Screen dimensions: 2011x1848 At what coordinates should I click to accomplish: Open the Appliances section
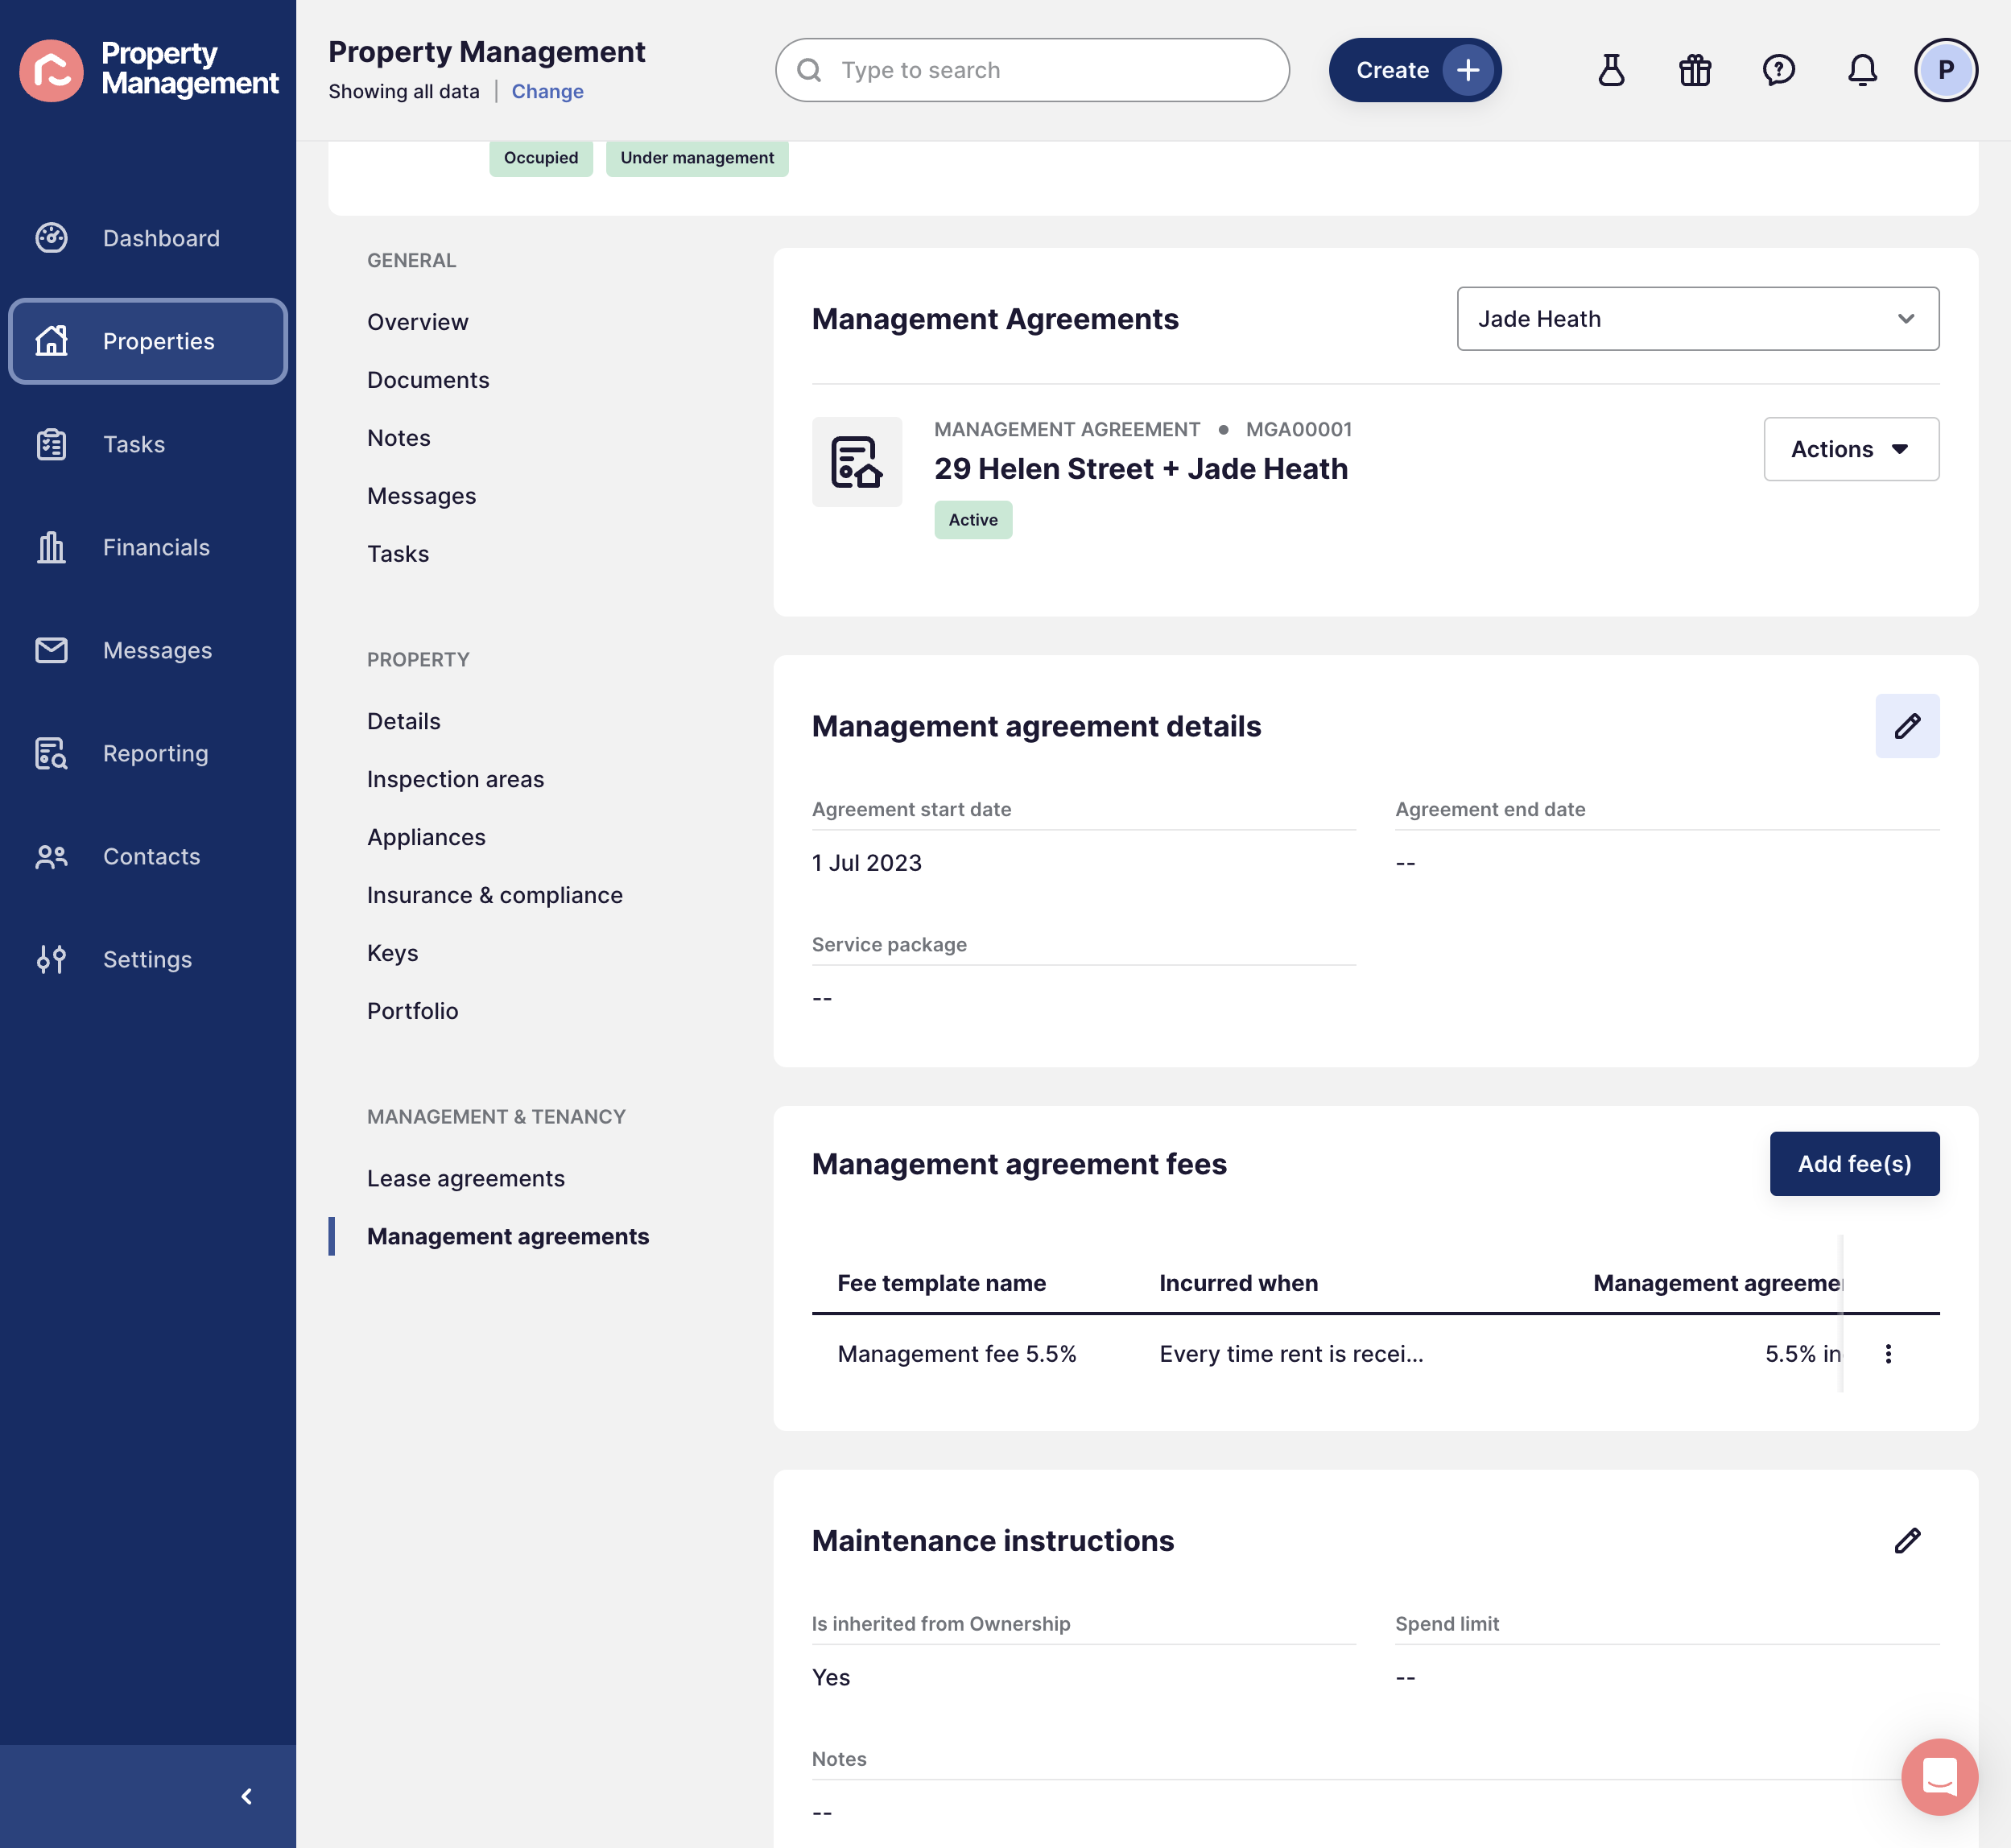(426, 837)
